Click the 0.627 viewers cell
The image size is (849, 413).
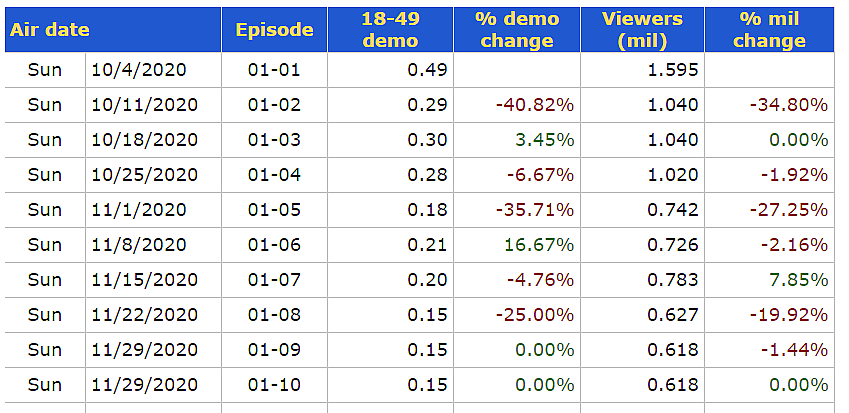pyautogui.click(x=671, y=315)
